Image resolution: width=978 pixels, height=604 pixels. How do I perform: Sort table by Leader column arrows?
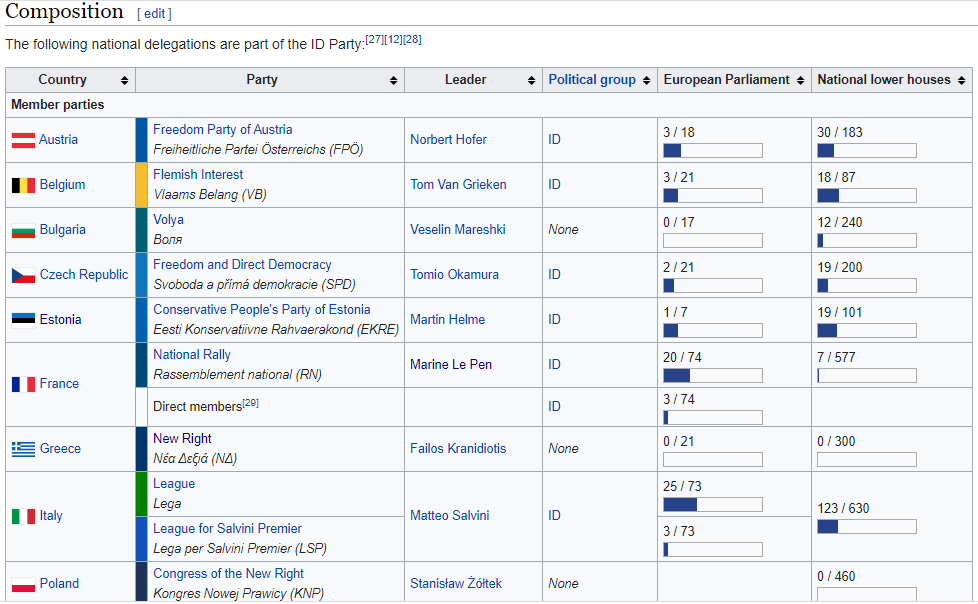[x=531, y=80]
